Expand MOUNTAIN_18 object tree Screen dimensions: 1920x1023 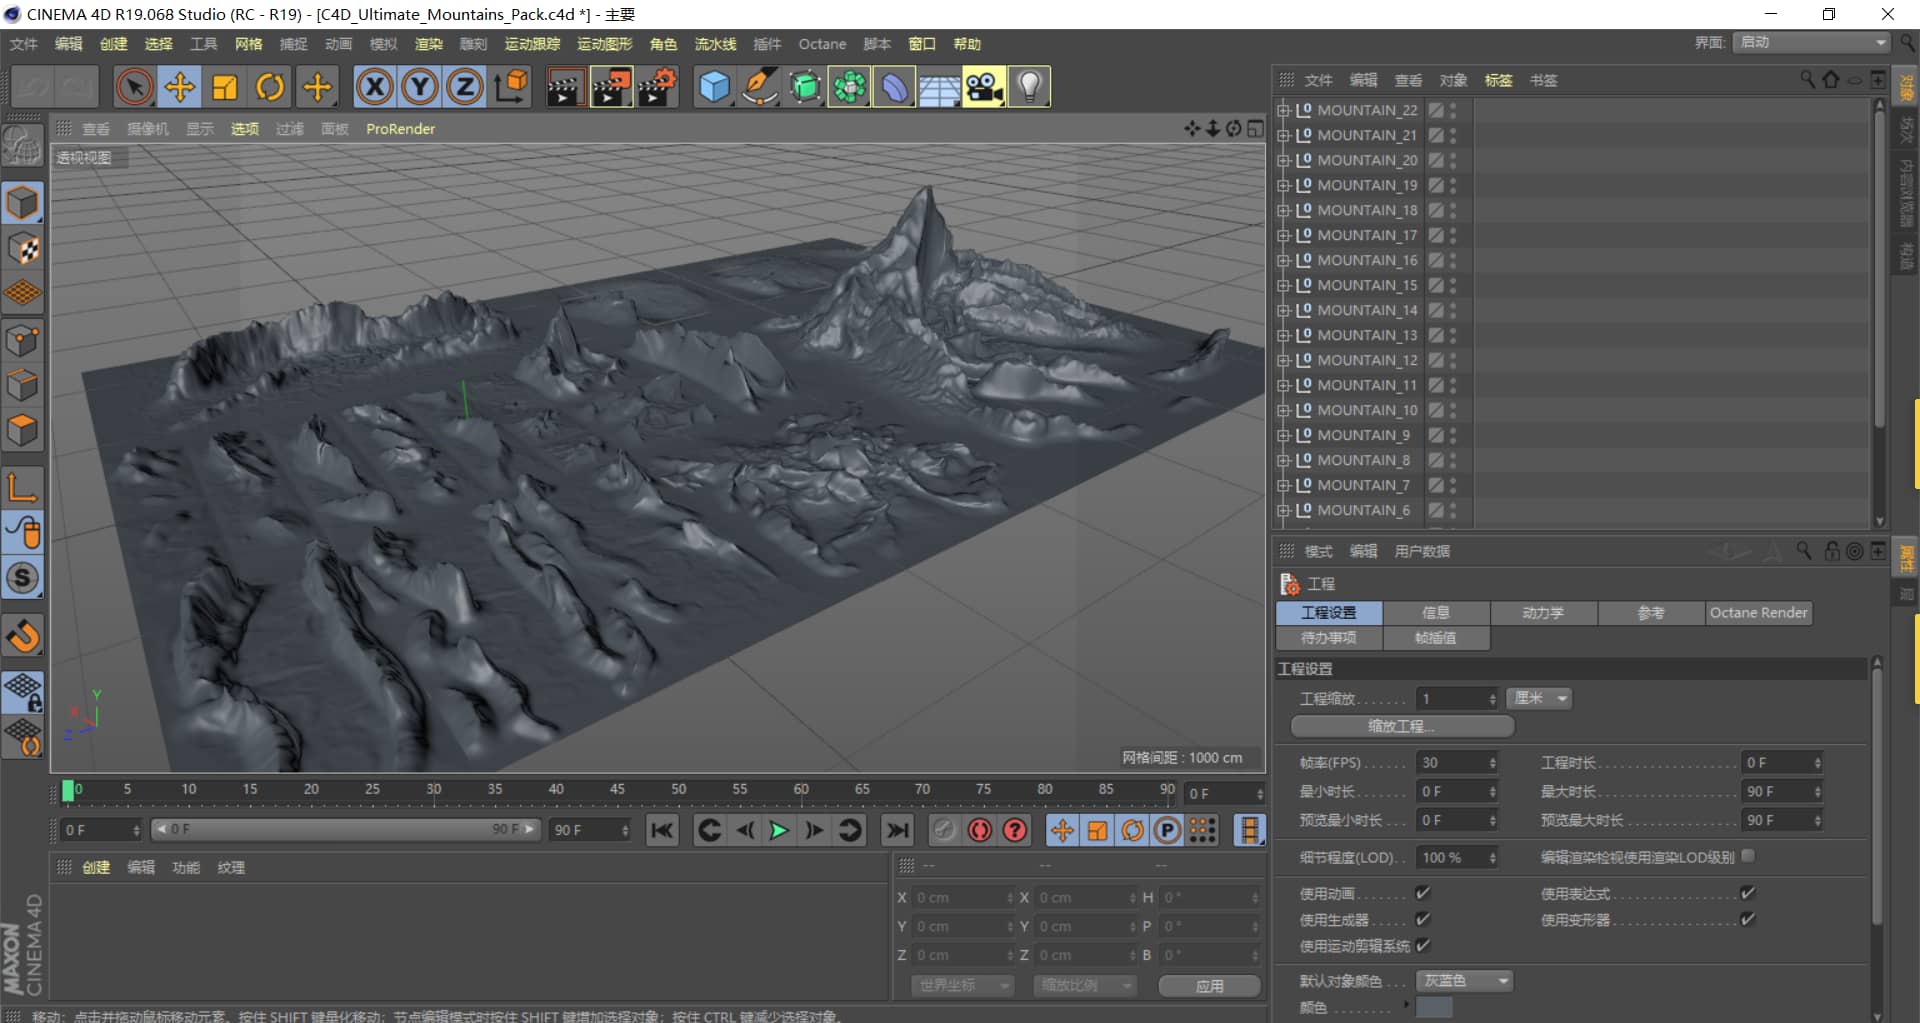tap(1283, 210)
